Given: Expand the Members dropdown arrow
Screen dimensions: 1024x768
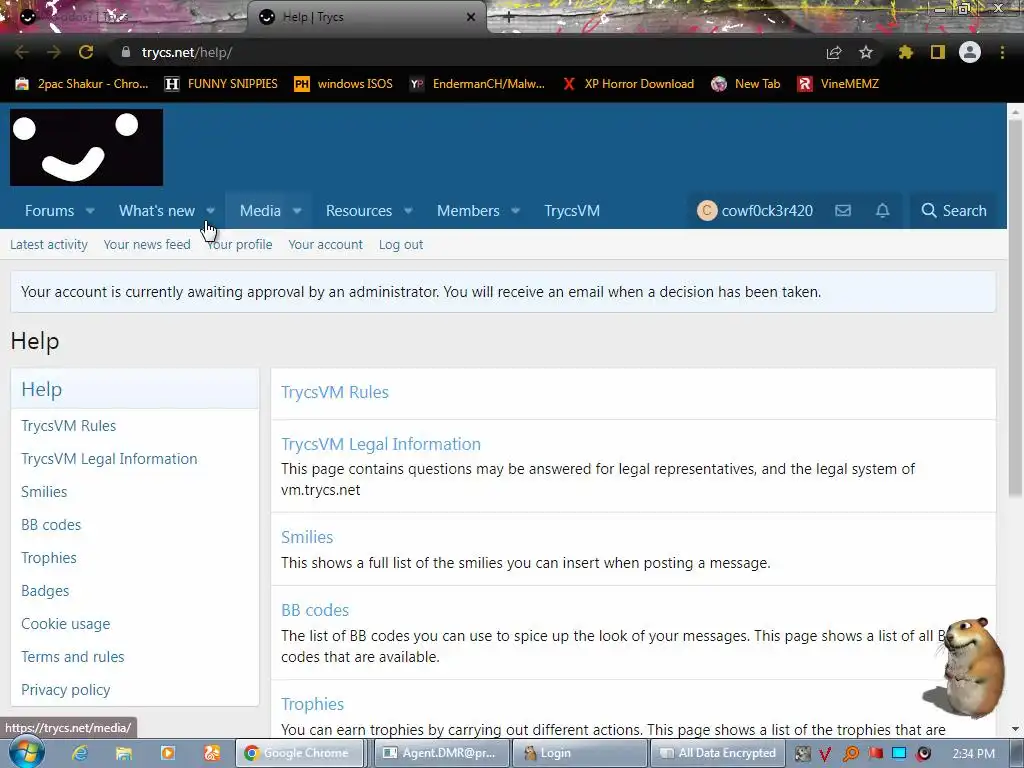Looking at the screenshot, I should tap(515, 211).
